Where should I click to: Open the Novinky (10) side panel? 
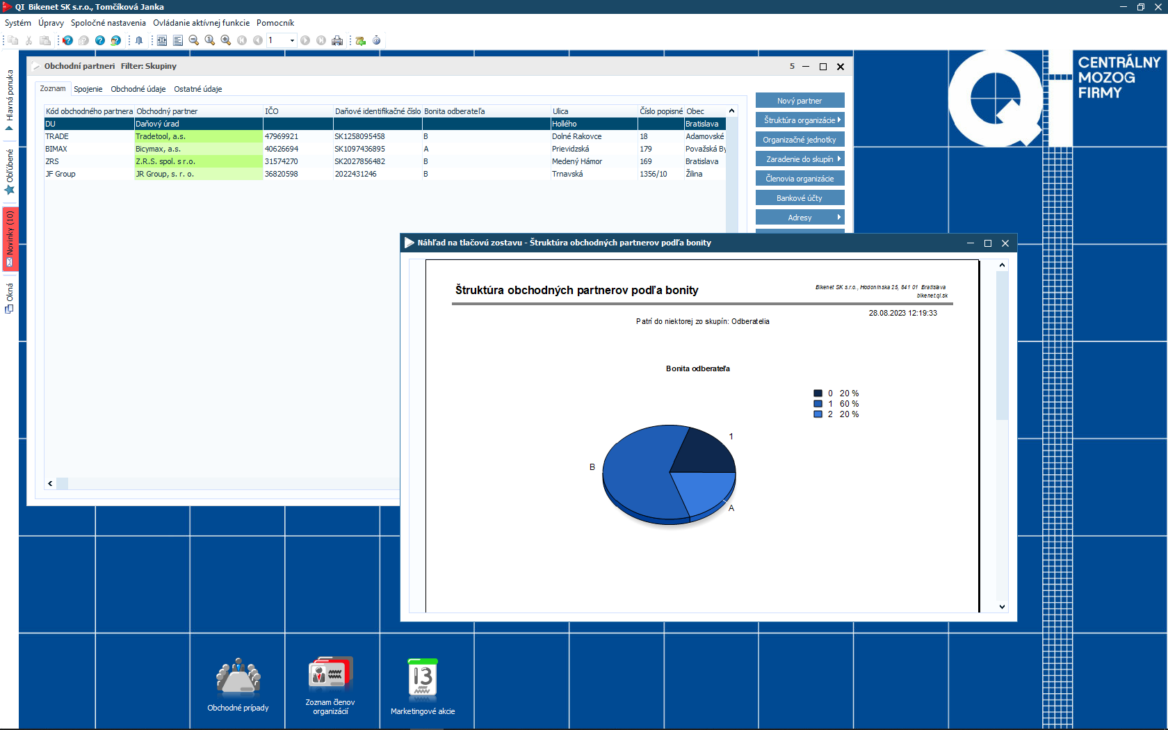tap(10, 239)
